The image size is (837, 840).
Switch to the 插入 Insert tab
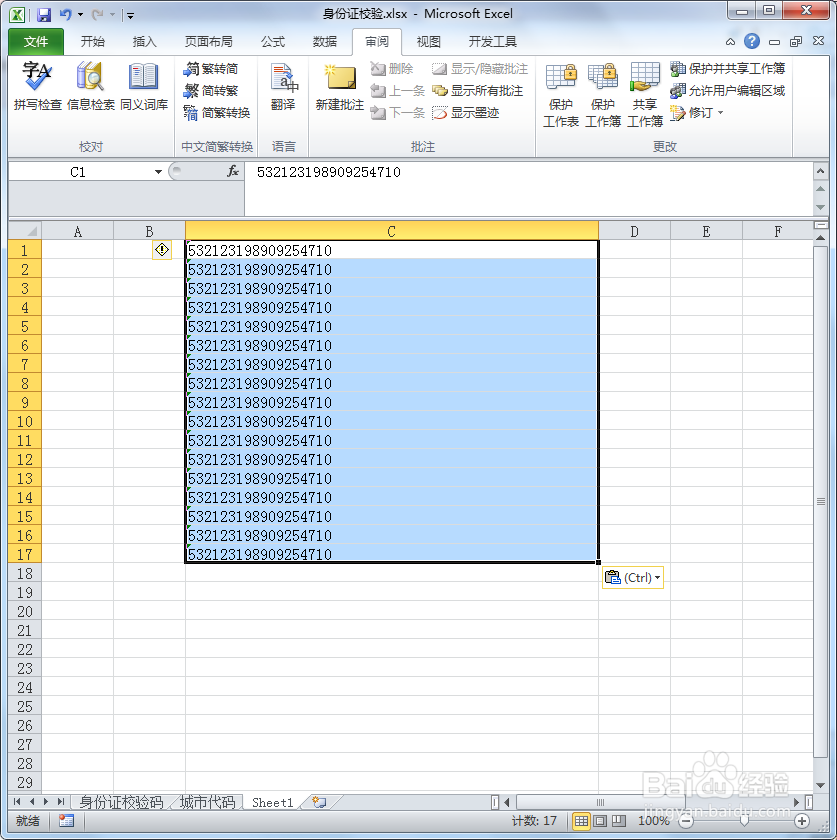coord(145,41)
